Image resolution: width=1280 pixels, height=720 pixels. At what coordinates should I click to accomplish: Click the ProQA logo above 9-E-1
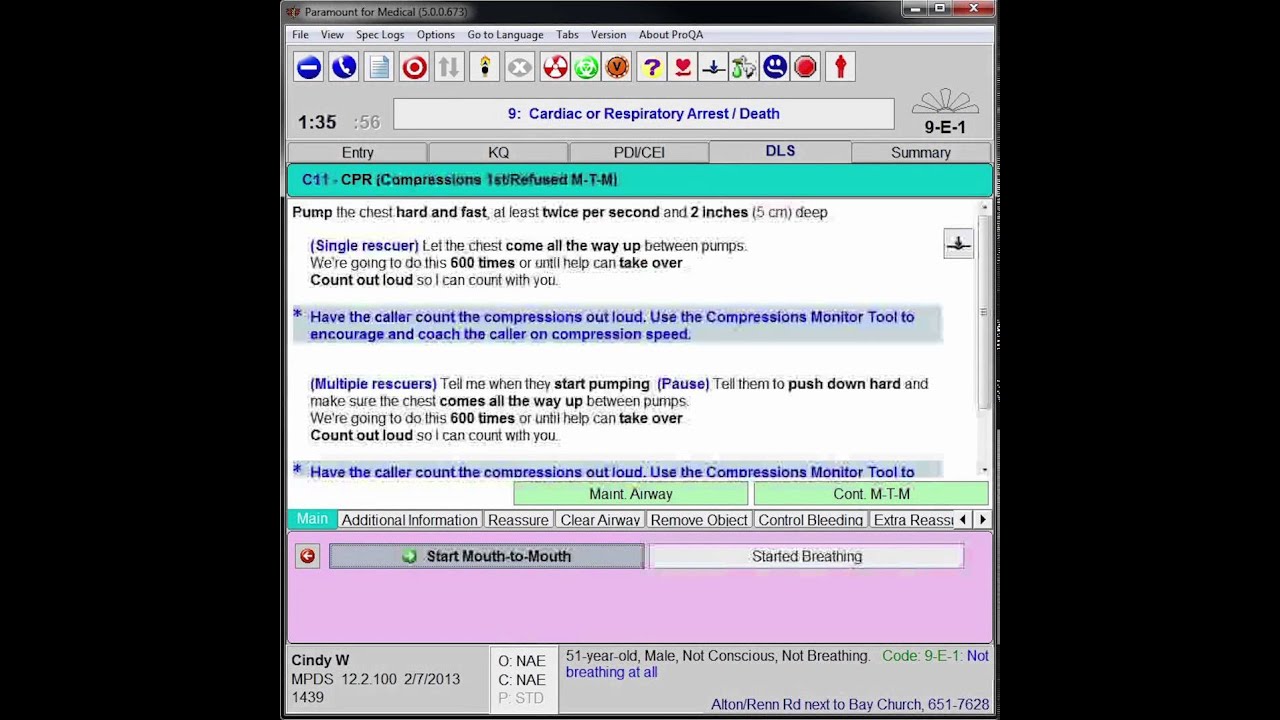[x=945, y=102]
